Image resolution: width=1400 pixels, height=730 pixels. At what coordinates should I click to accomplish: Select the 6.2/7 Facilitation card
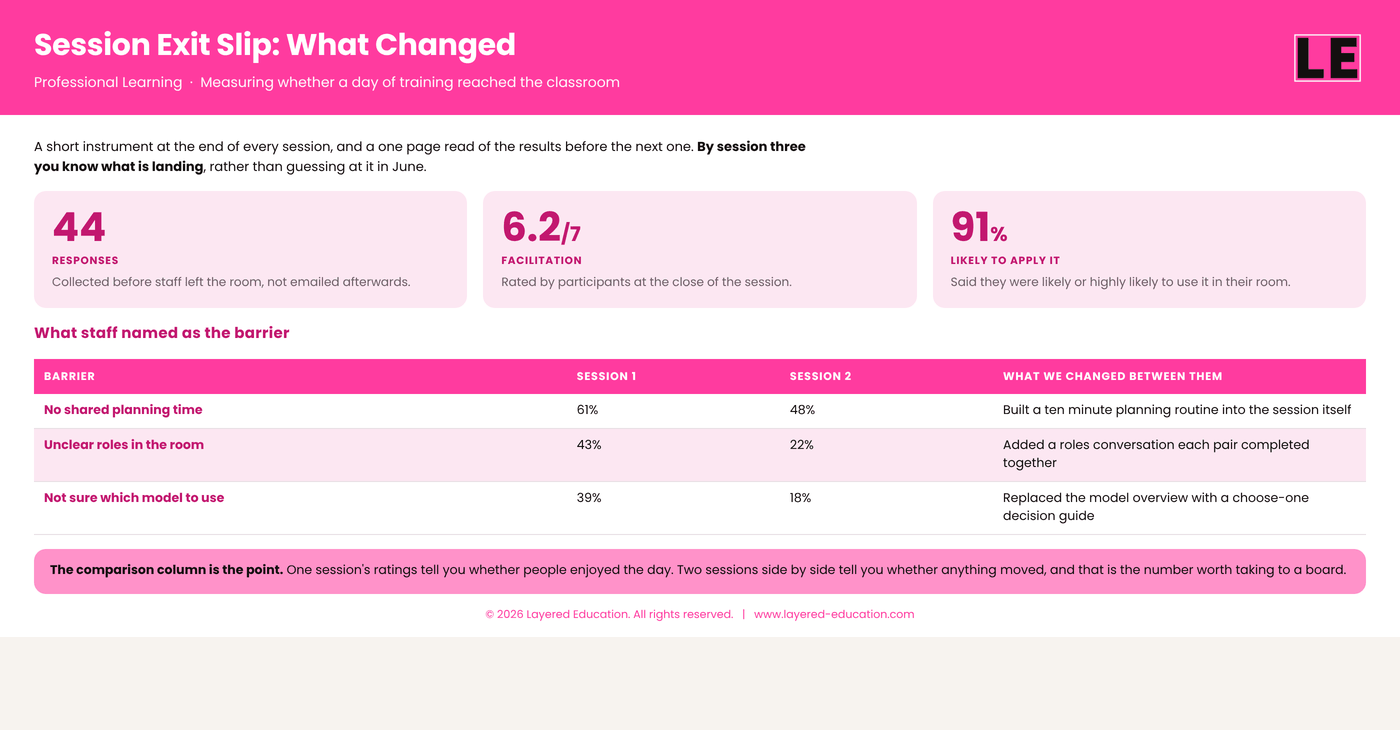tap(700, 249)
